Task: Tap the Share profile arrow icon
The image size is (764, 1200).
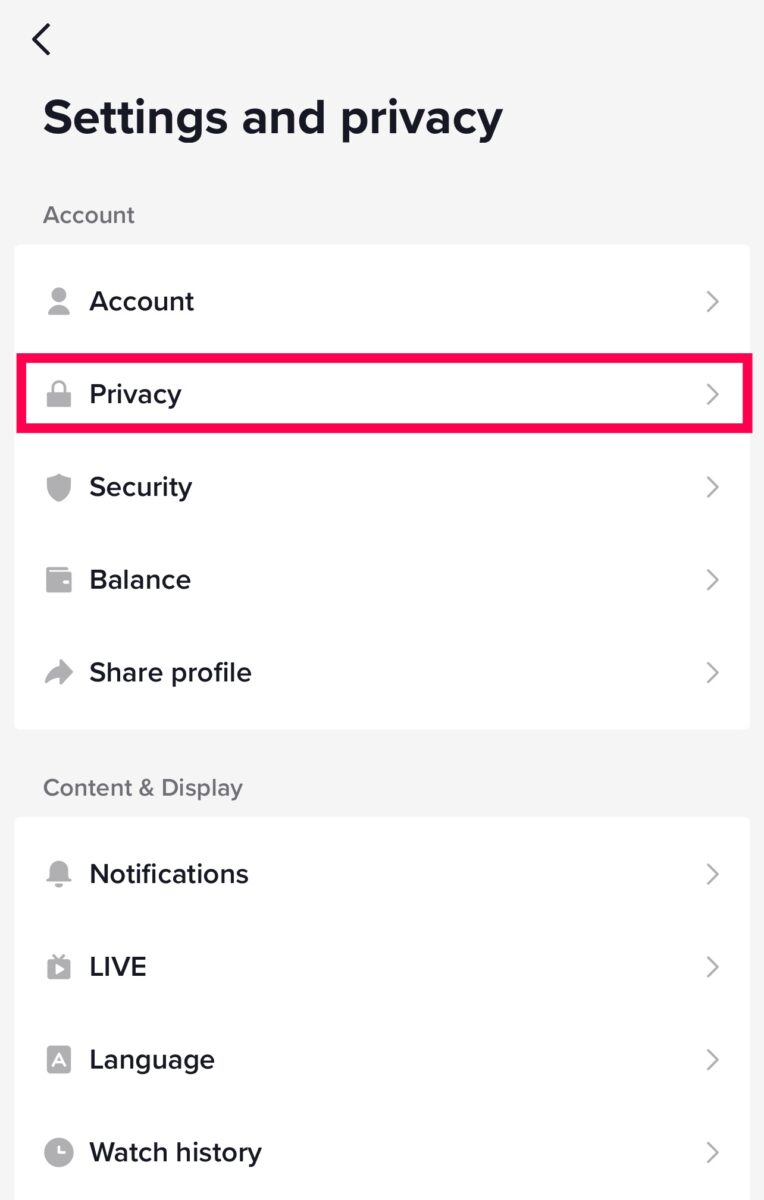Action: click(x=59, y=673)
